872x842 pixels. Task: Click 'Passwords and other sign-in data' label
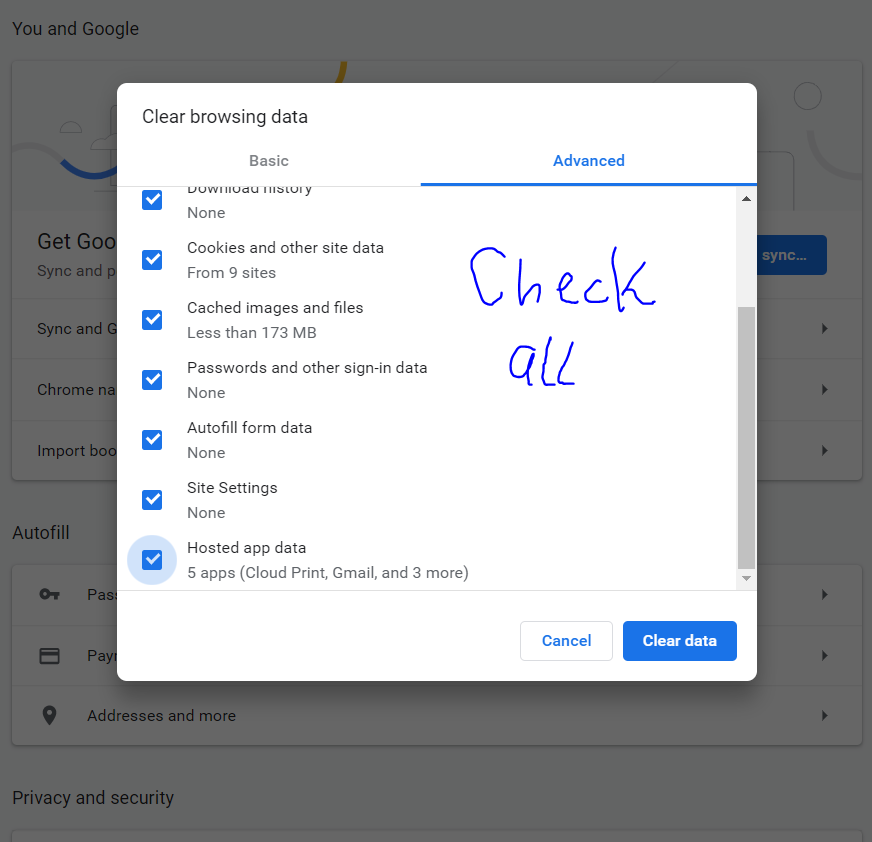point(307,368)
